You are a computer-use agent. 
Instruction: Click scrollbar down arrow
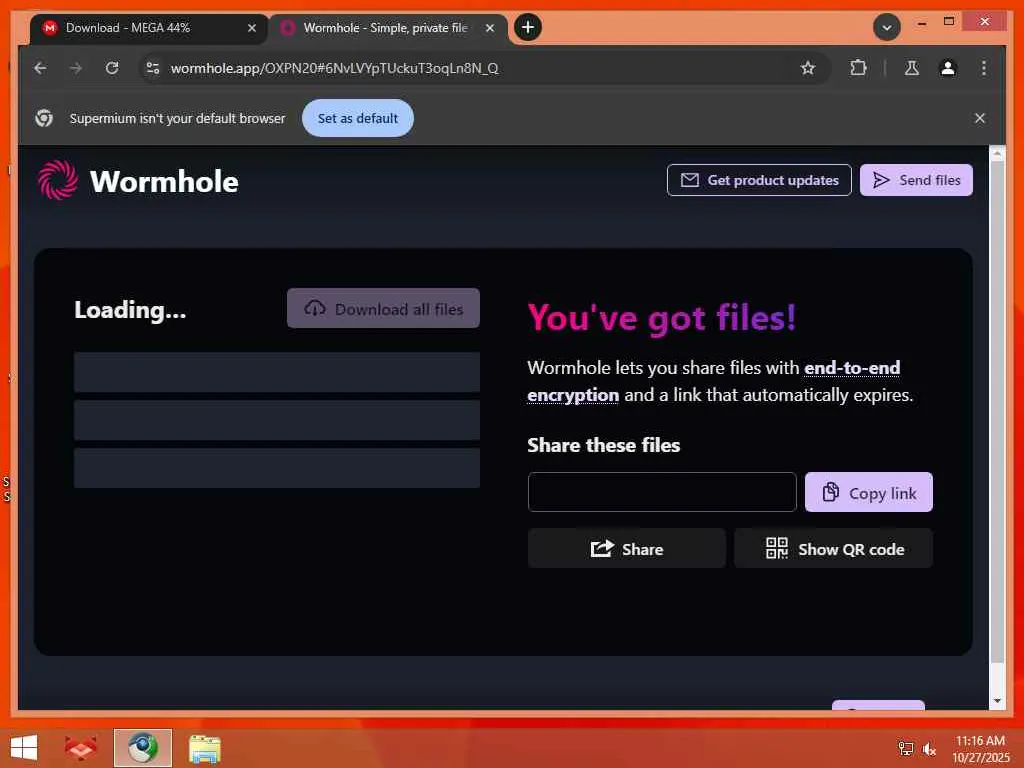pyautogui.click(x=997, y=701)
